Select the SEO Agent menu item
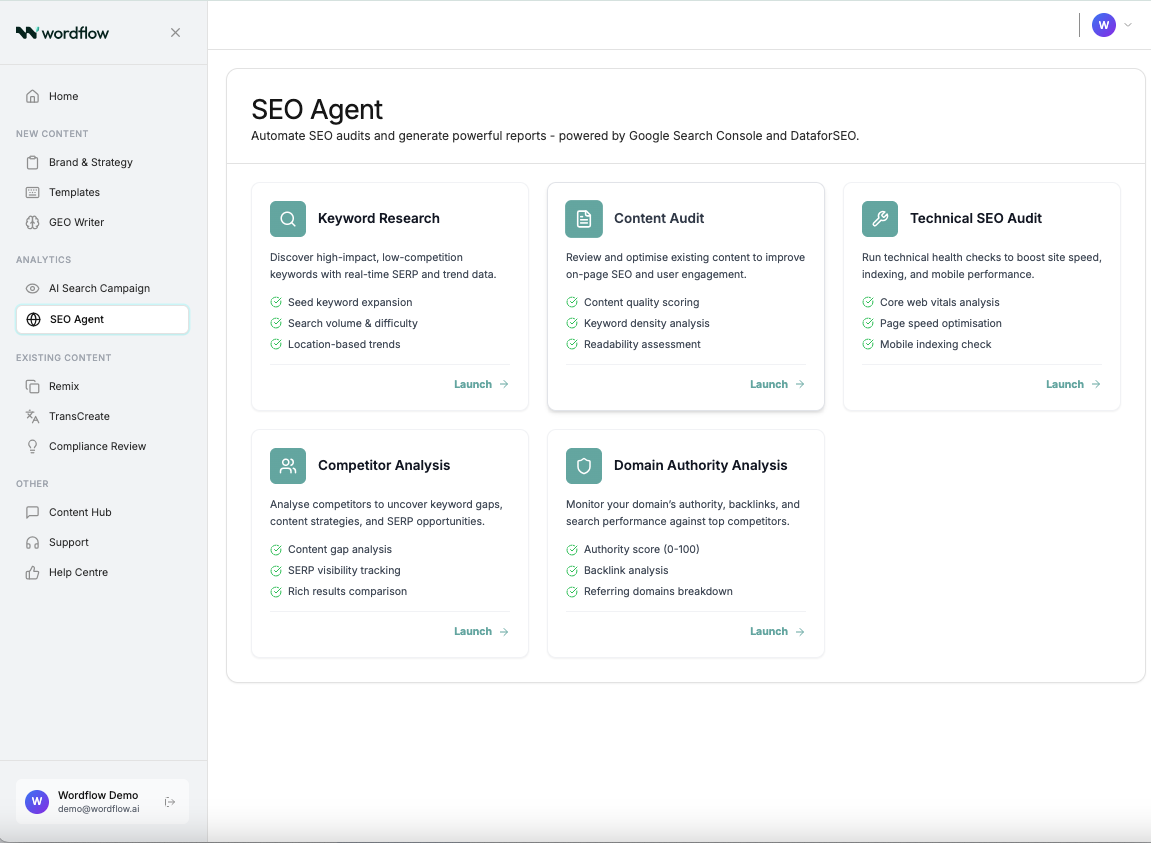 click(103, 319)
